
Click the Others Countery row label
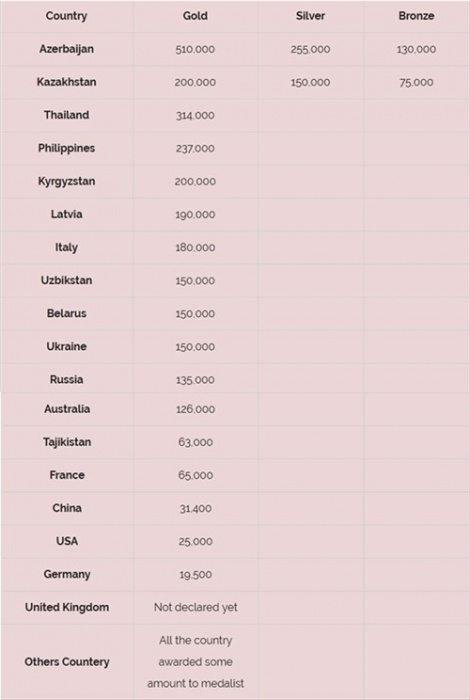67,662
